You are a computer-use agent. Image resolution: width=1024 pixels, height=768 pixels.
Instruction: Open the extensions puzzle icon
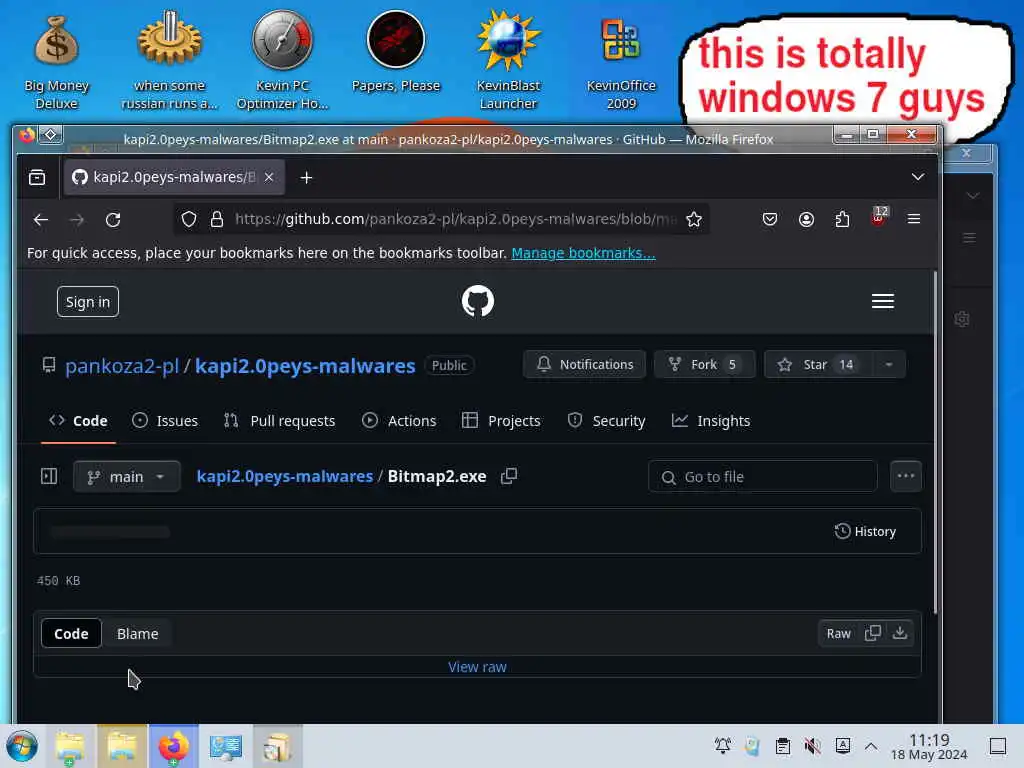[842, 219]
